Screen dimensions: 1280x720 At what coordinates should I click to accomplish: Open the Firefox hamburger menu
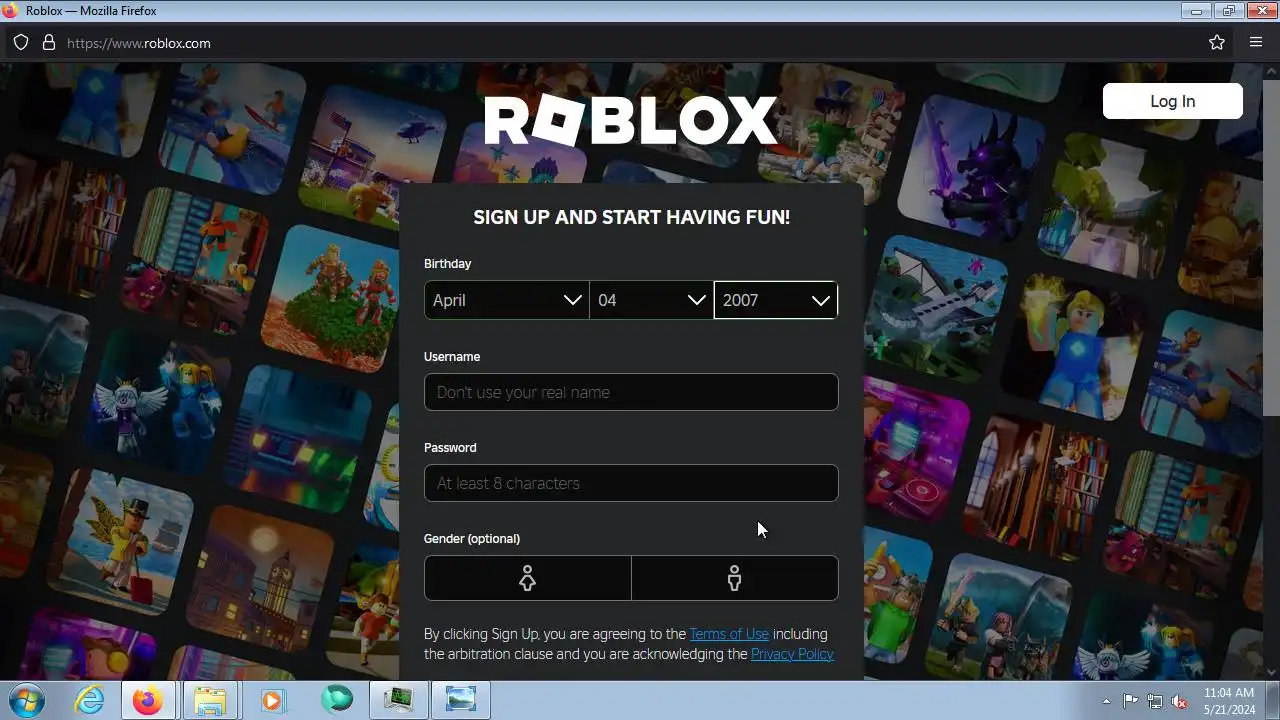(1256, 43)
